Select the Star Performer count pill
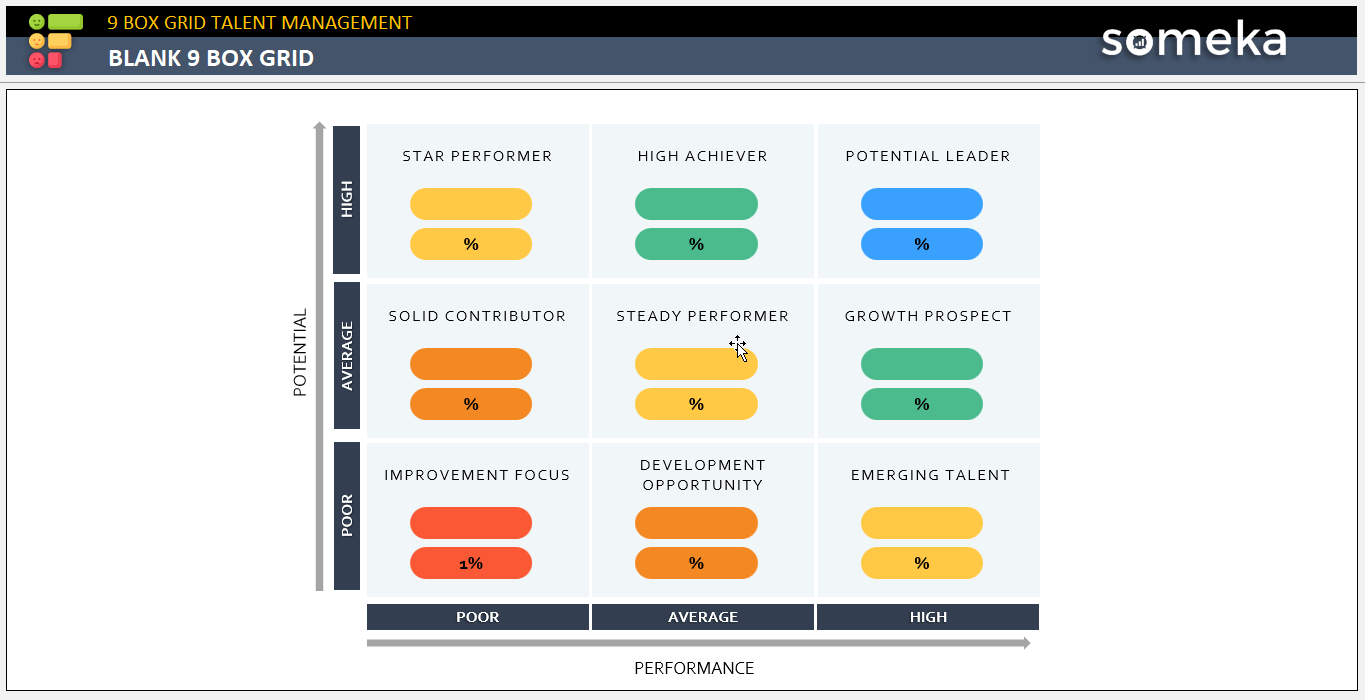This screenshot has height=700, width=1365. [471, 204]
